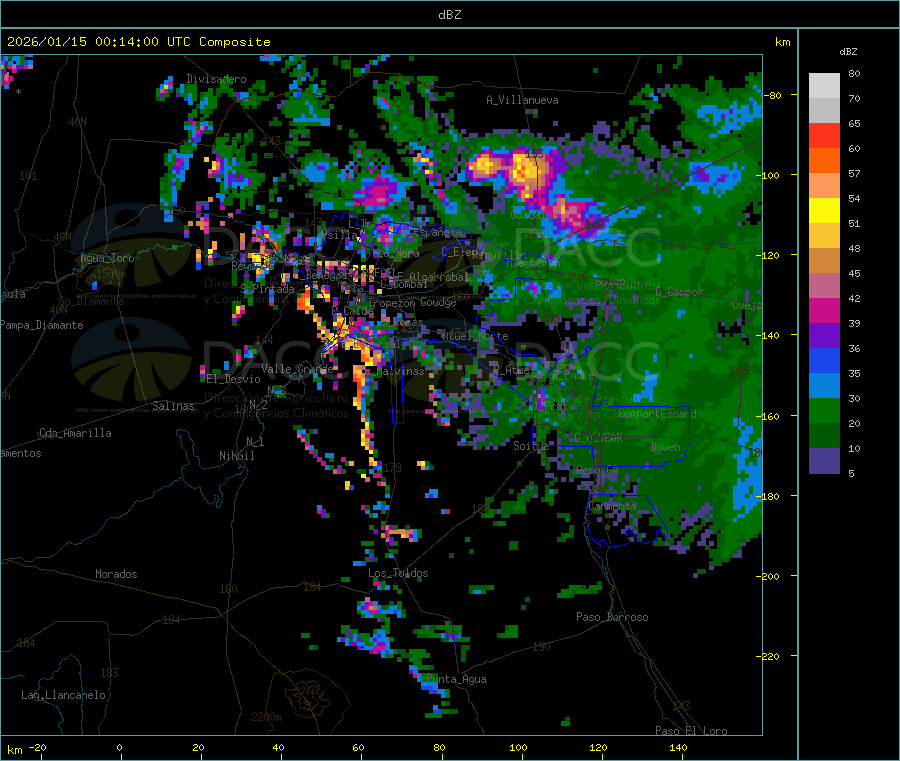Screen dimensions: 900x761
Task: Click the Lag.Llancanelo map label
Action: click(x=63, y=695)
